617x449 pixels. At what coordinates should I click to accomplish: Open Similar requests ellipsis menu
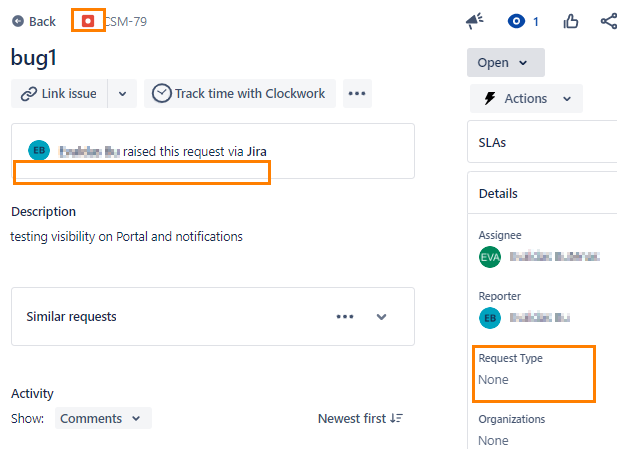[345, 317]
